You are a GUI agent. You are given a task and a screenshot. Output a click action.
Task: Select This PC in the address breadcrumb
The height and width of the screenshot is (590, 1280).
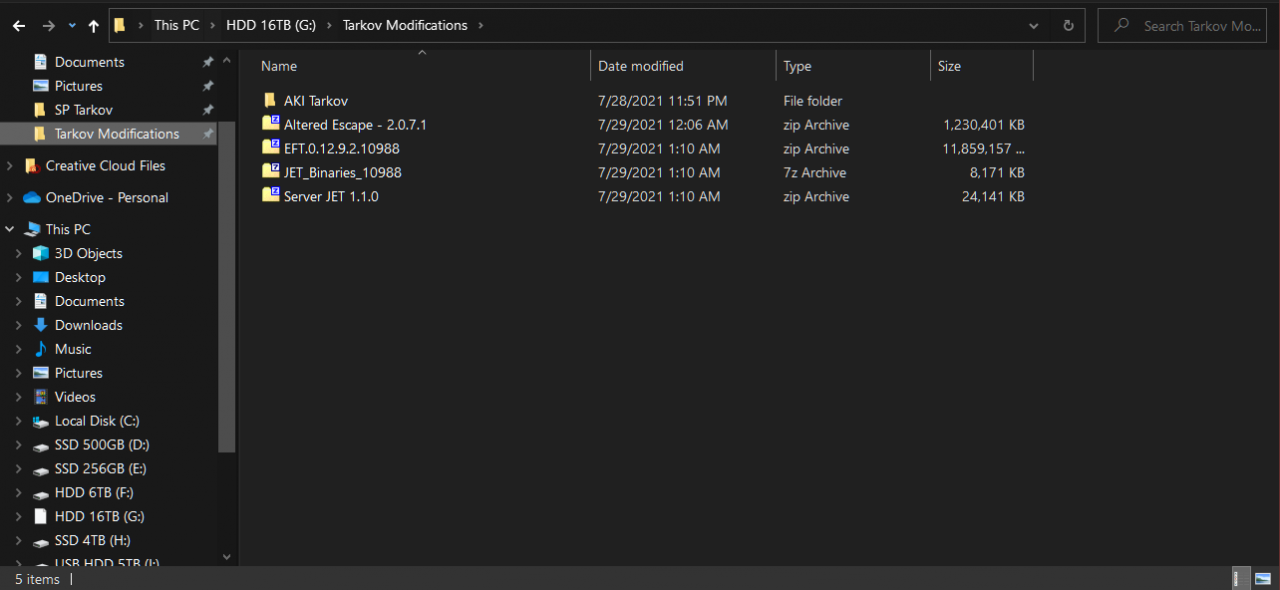coord(177,26)
